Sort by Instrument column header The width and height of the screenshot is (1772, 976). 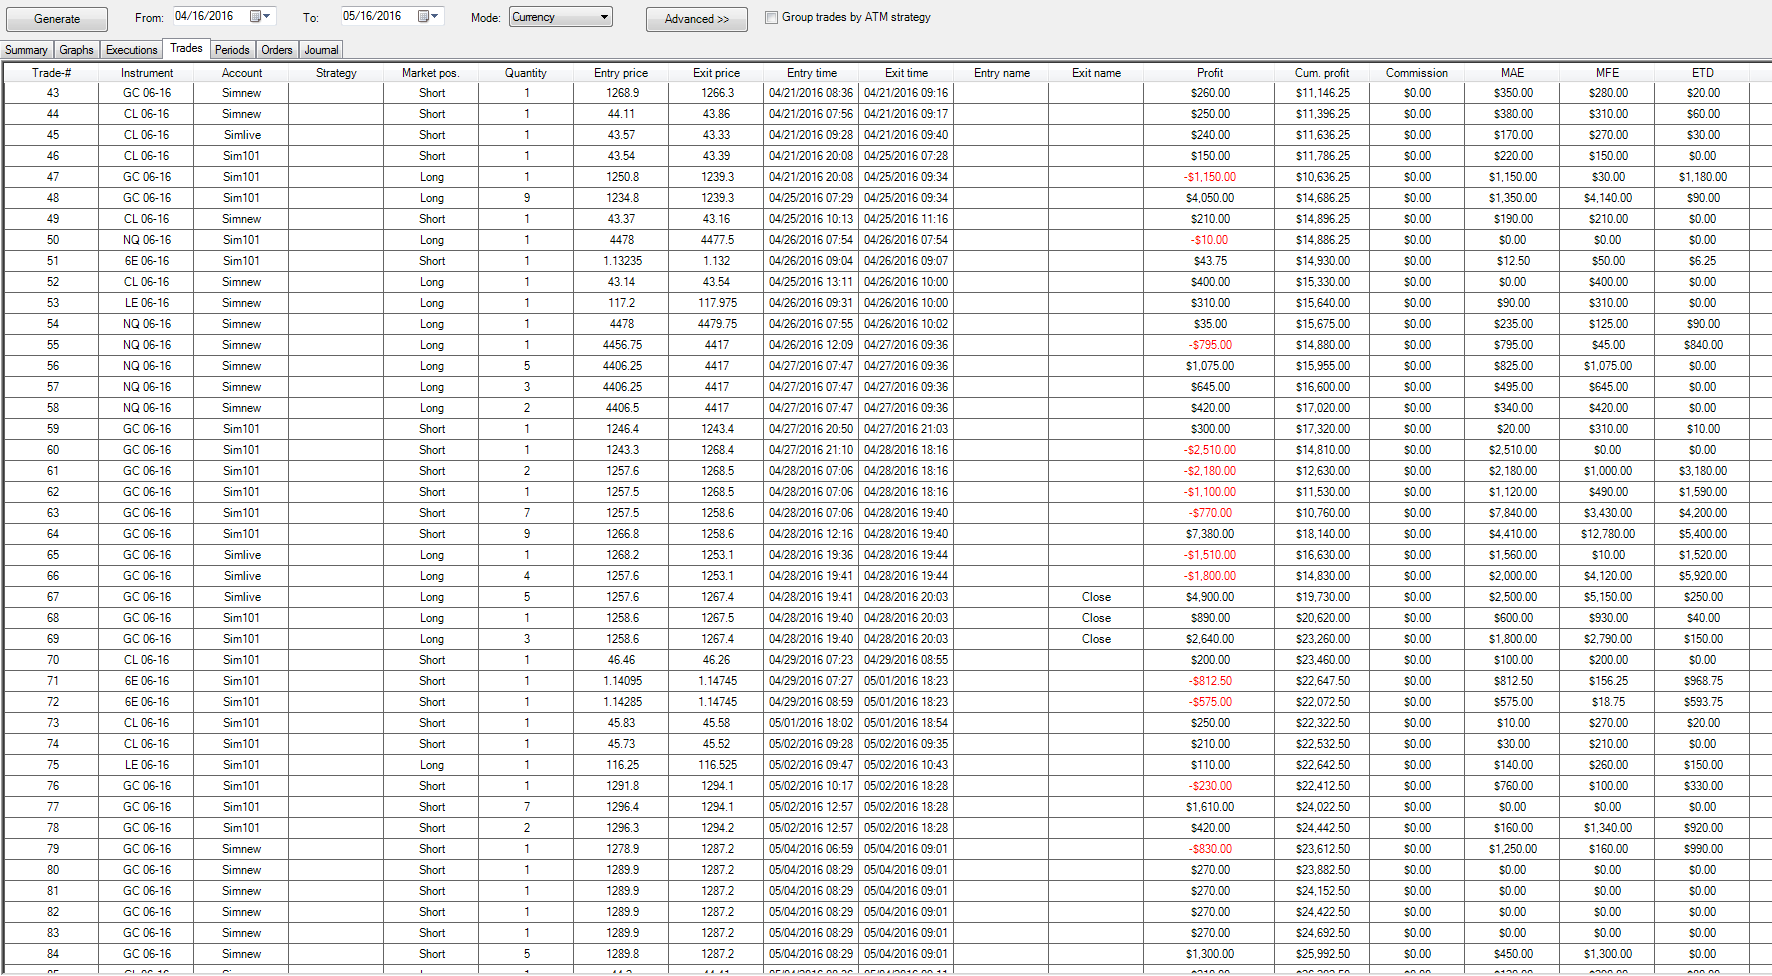[147, 73]
